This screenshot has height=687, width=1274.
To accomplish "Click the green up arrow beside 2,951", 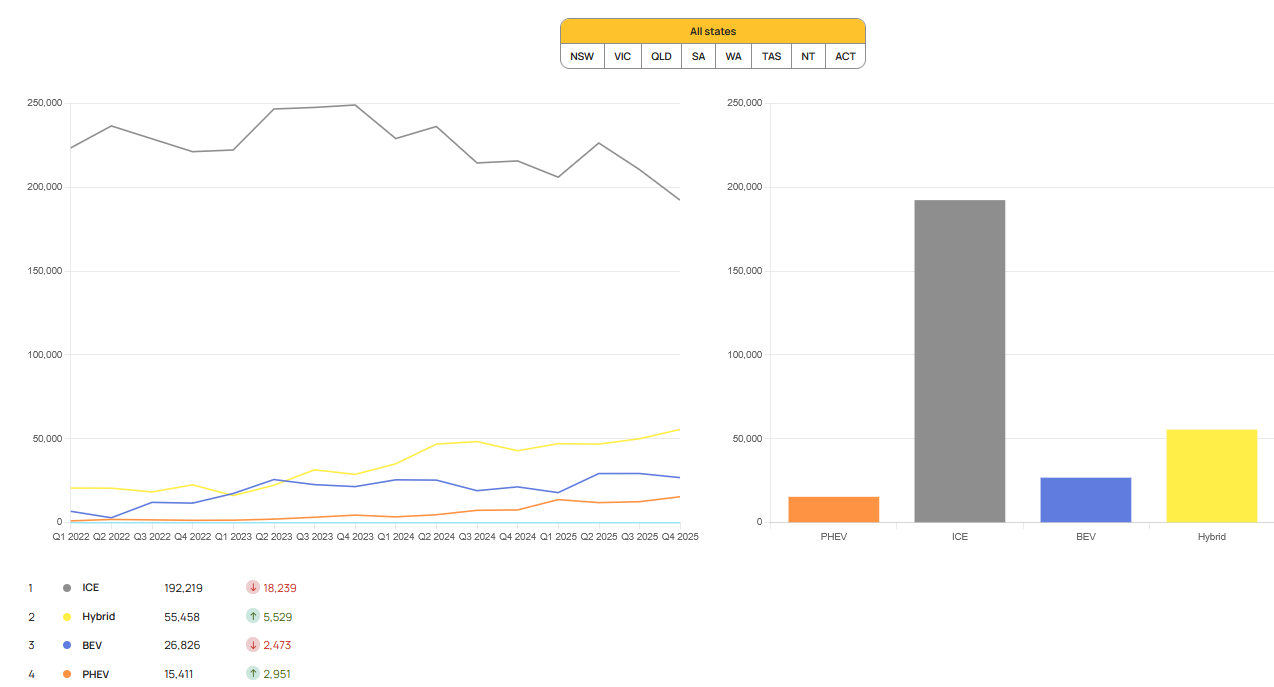I will pos(253,674).
